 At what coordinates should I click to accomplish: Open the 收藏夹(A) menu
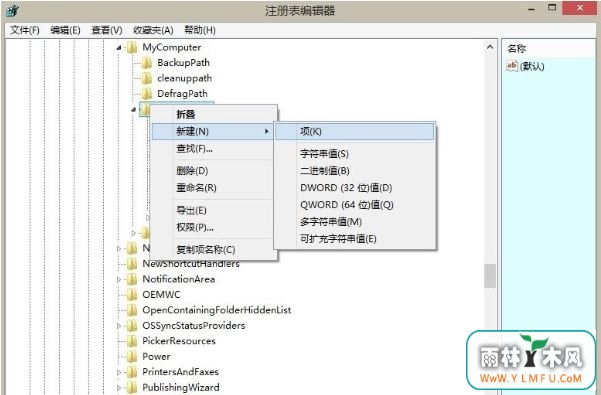(153, 30)
